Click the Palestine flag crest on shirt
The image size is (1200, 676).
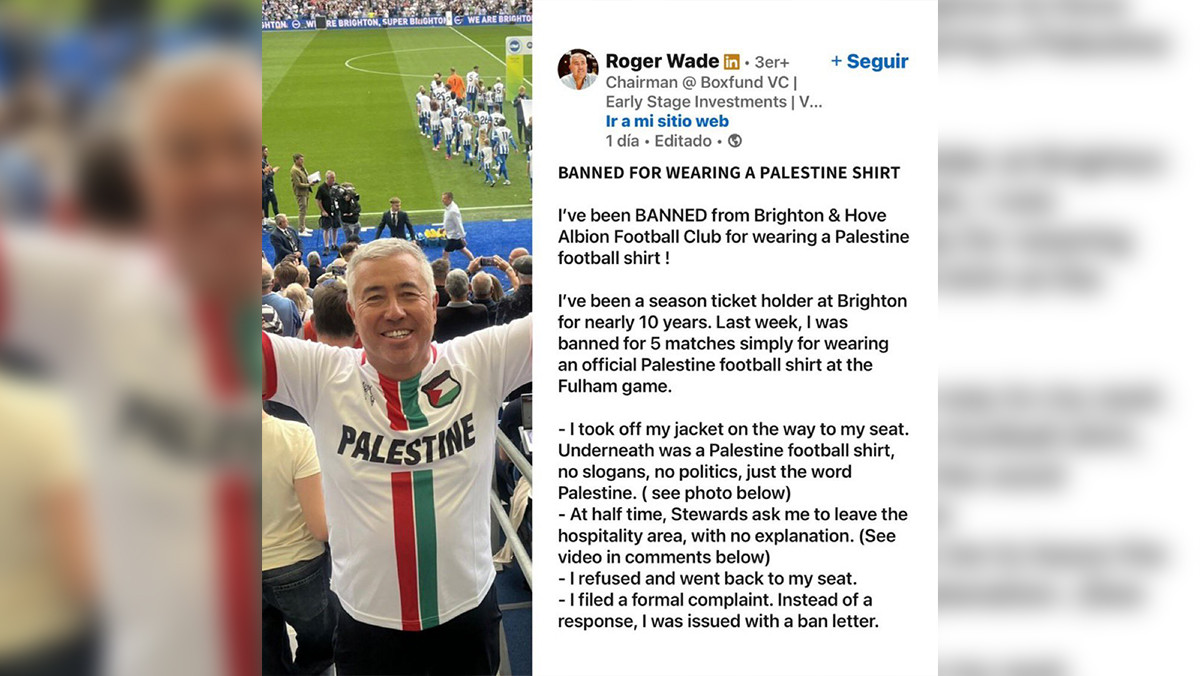point(440,388)
